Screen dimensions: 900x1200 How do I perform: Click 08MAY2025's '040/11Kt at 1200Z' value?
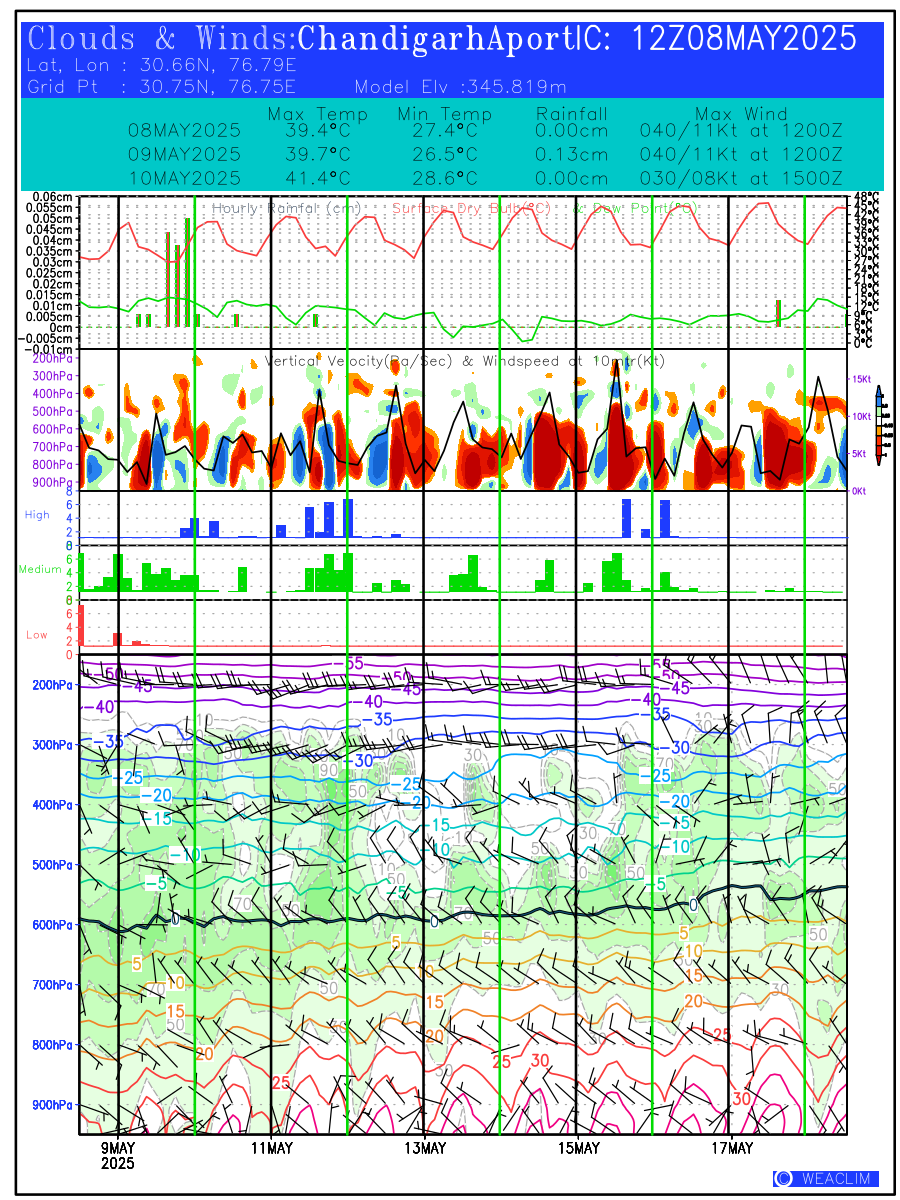741,131
